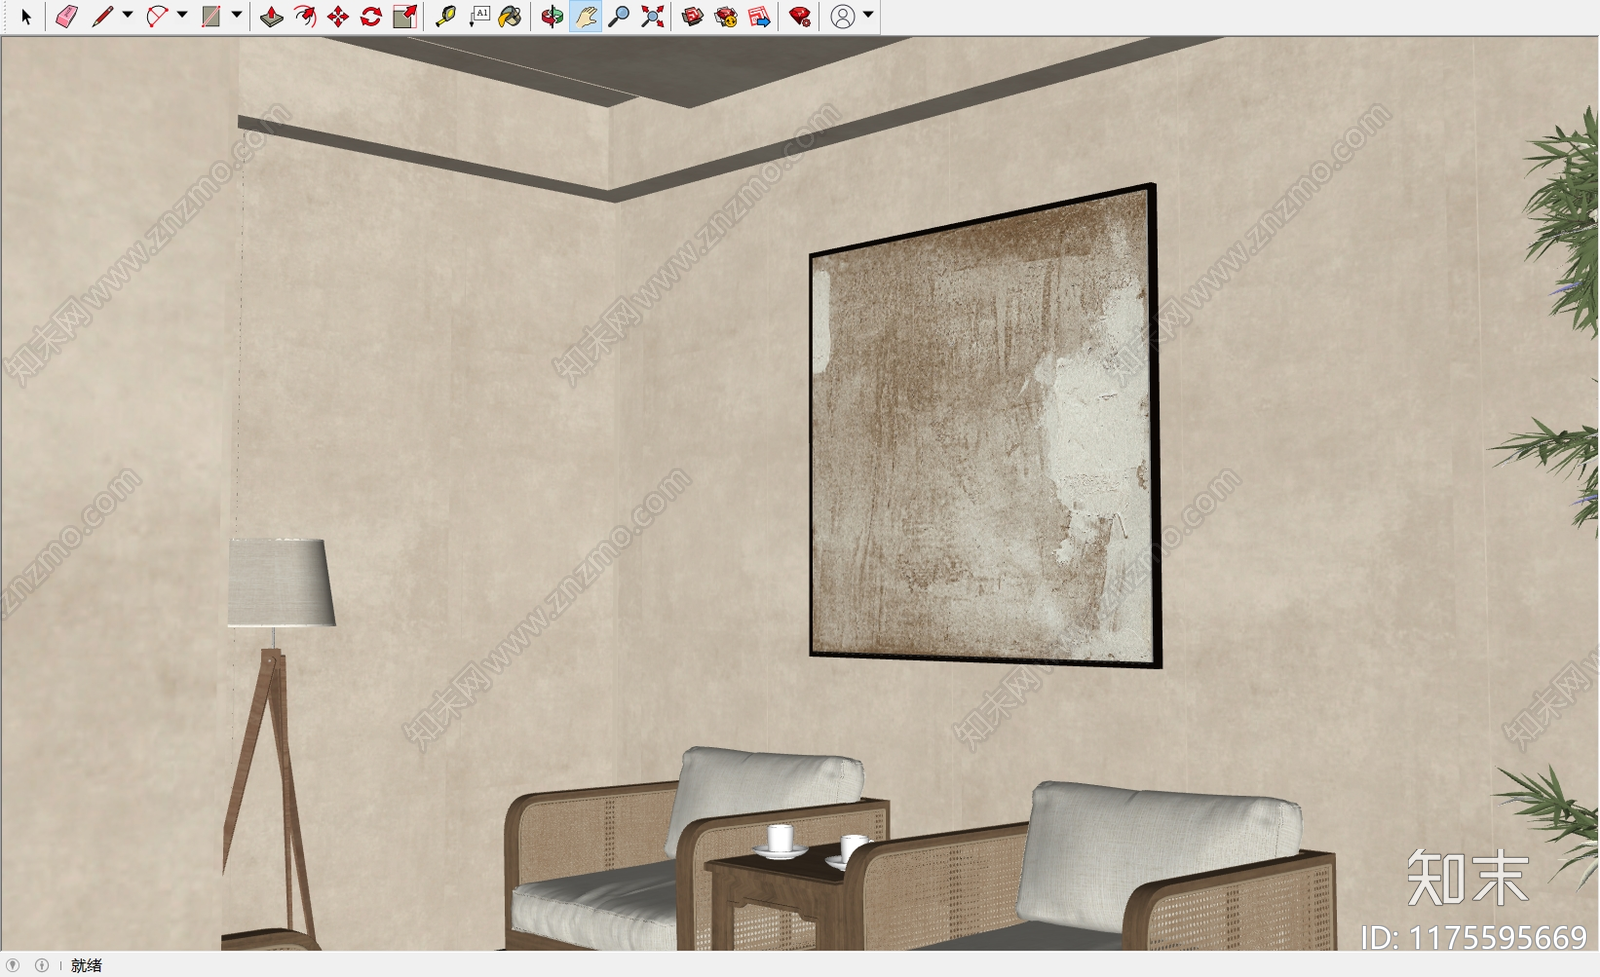The width and height of the screenshot is (1600, 977).
Task: Toggle the active Pan hand tool
Action: tap(585, 16)
